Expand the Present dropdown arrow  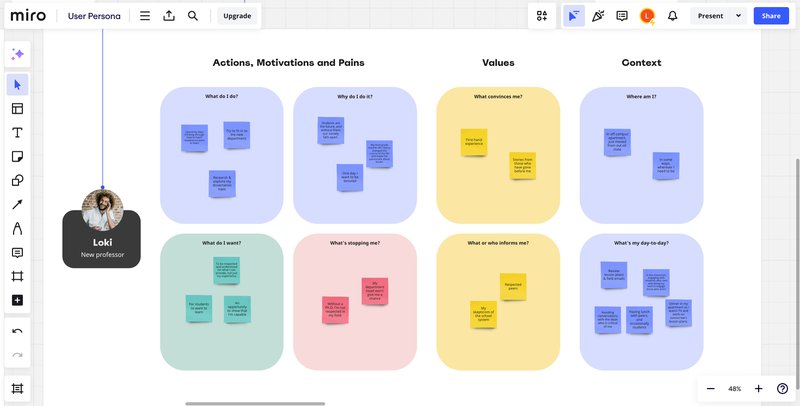pyautogui.click(x=738, y=16)
